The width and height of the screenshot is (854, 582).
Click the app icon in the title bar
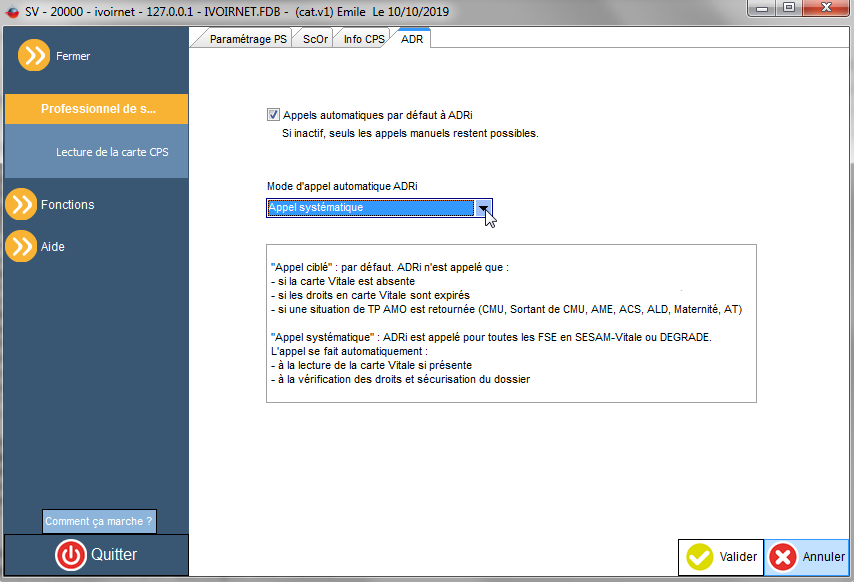(x=12, y=11)
